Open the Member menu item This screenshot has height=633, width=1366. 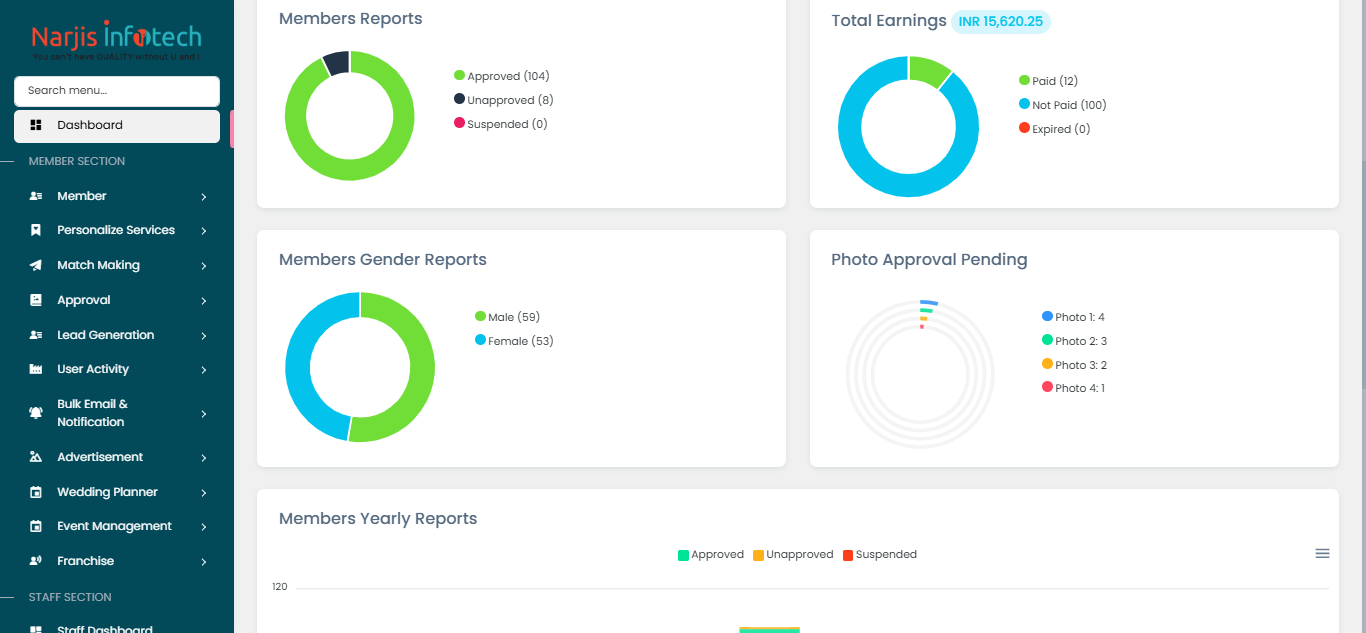click(x=117, y=196)
